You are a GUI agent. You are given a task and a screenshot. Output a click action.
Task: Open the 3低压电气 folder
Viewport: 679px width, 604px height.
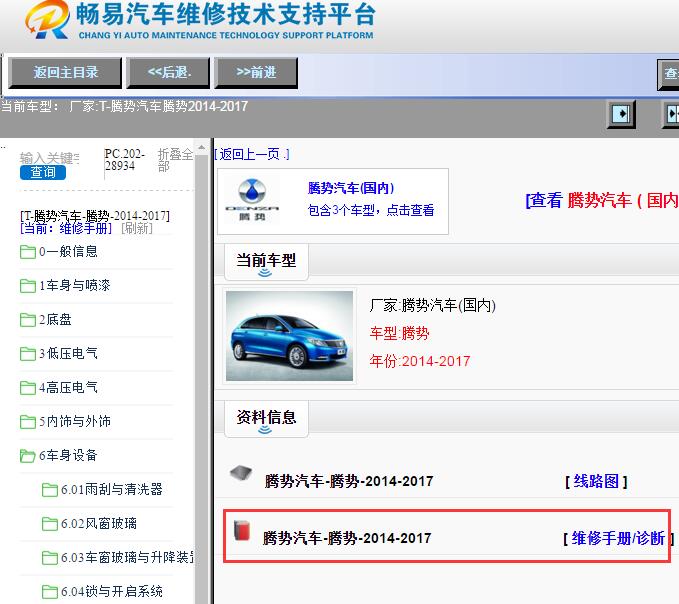tap(68, 353)
